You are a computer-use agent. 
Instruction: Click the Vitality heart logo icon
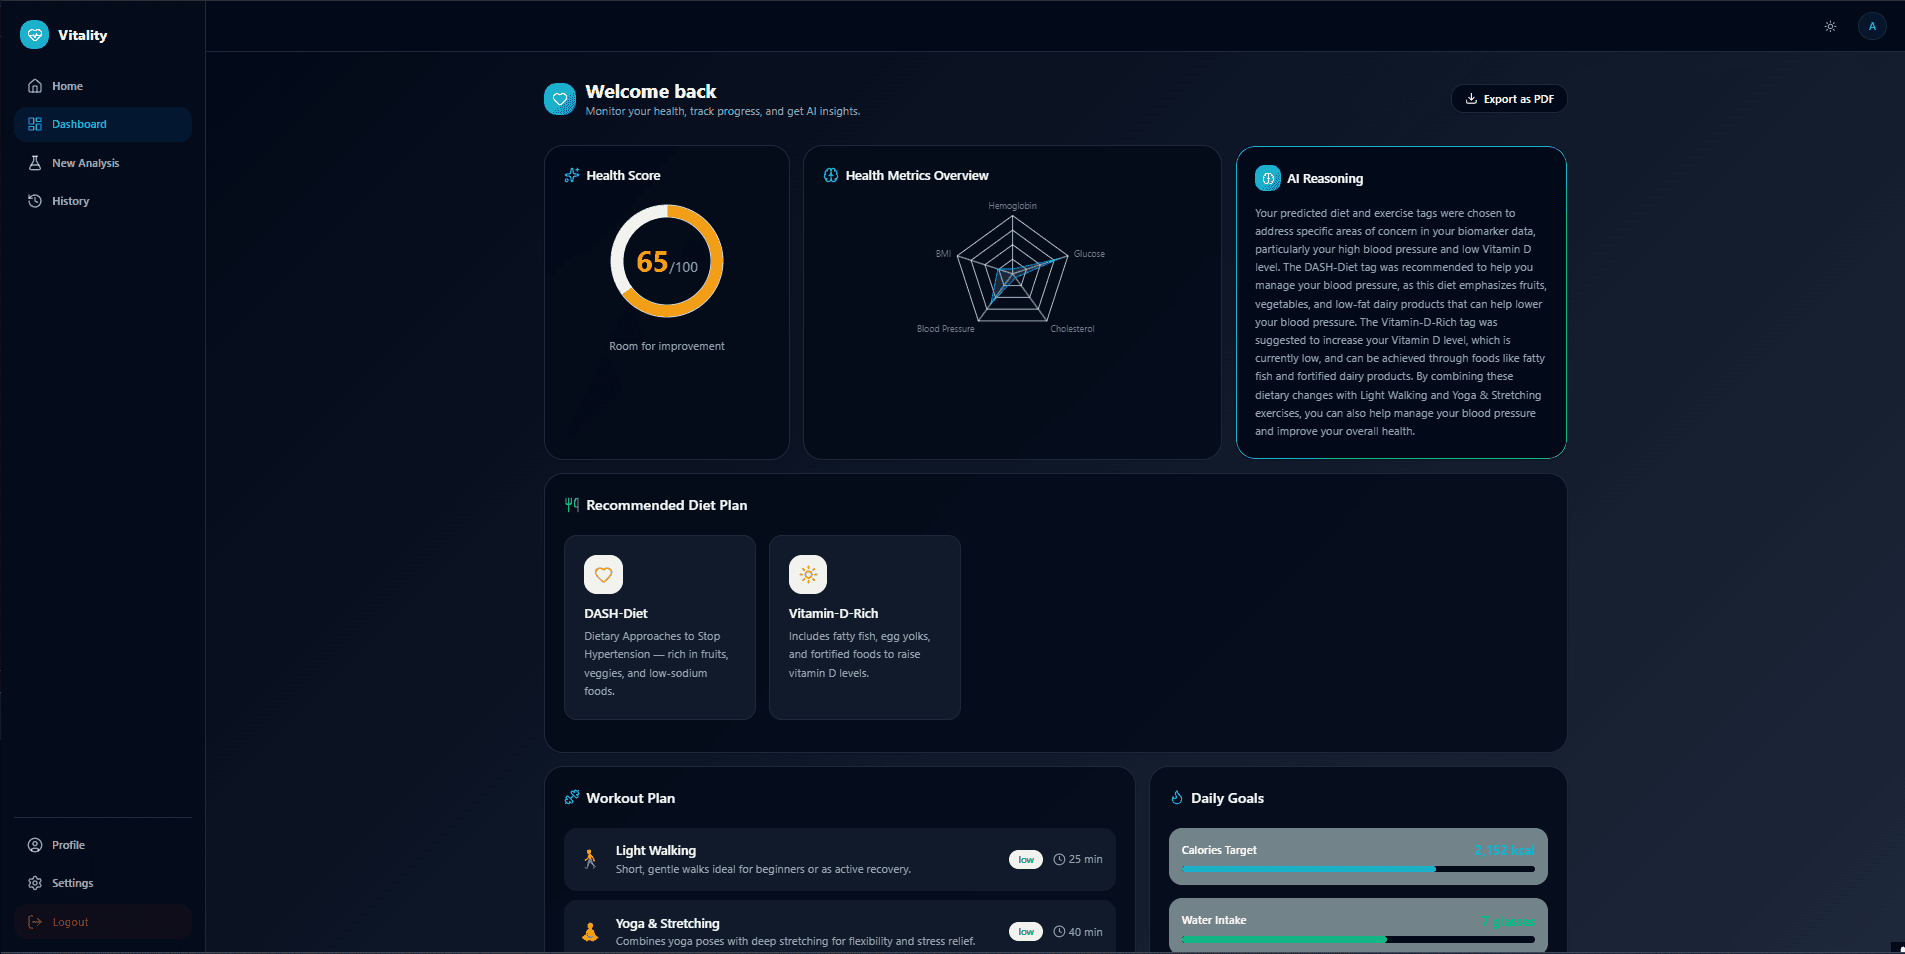(x=34, y=35)
